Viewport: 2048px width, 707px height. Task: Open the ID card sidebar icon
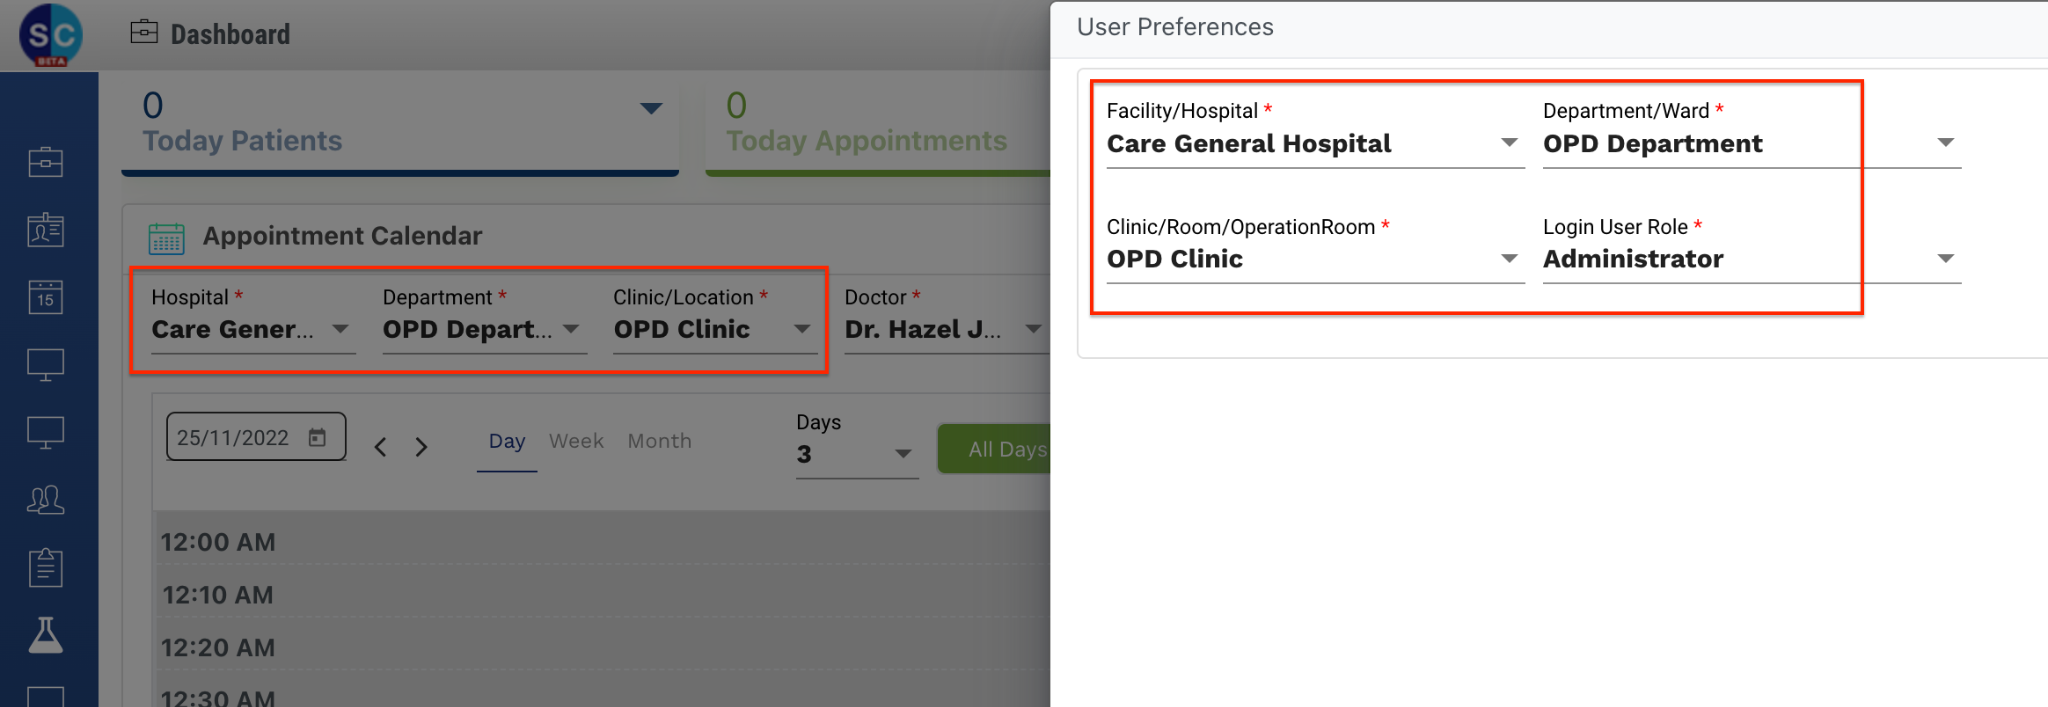[x=46, y=230]
